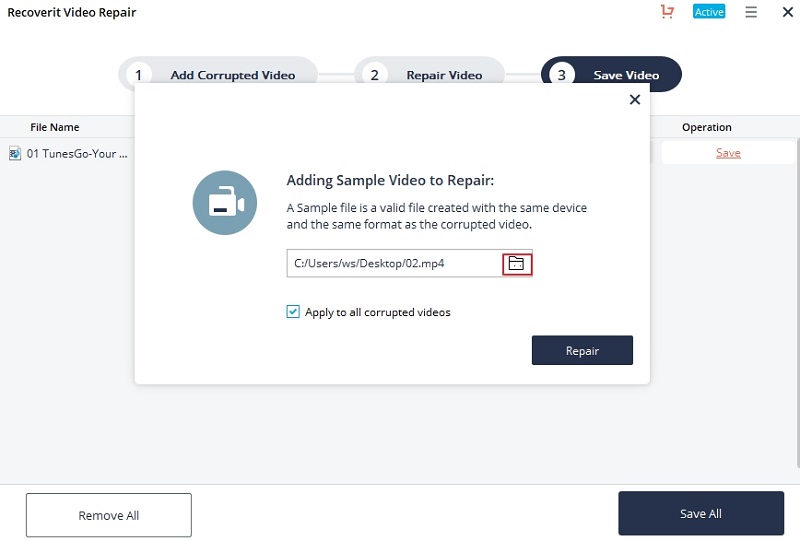This screenshot has height=541, width=800.
Task: Click the vertical scrollbar on the right
Action: tap(797, 301)
